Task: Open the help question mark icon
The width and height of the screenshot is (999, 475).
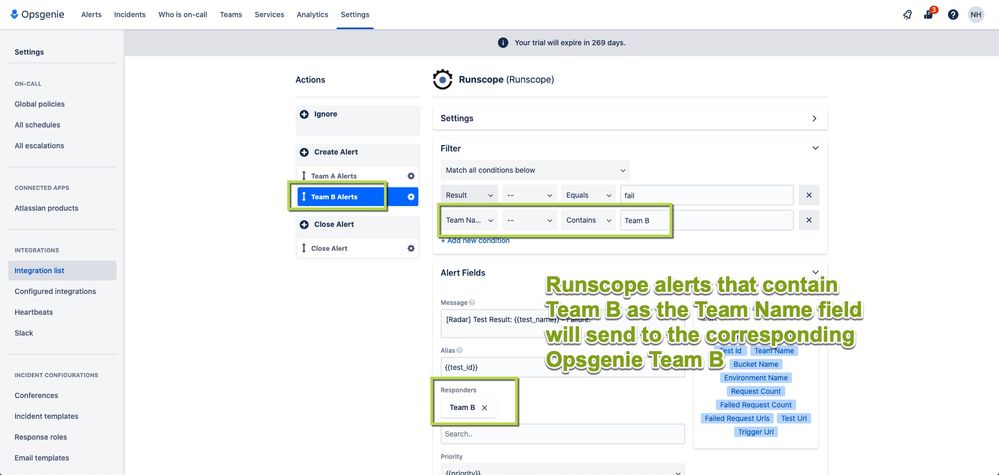Action: (x=952, y=15)
